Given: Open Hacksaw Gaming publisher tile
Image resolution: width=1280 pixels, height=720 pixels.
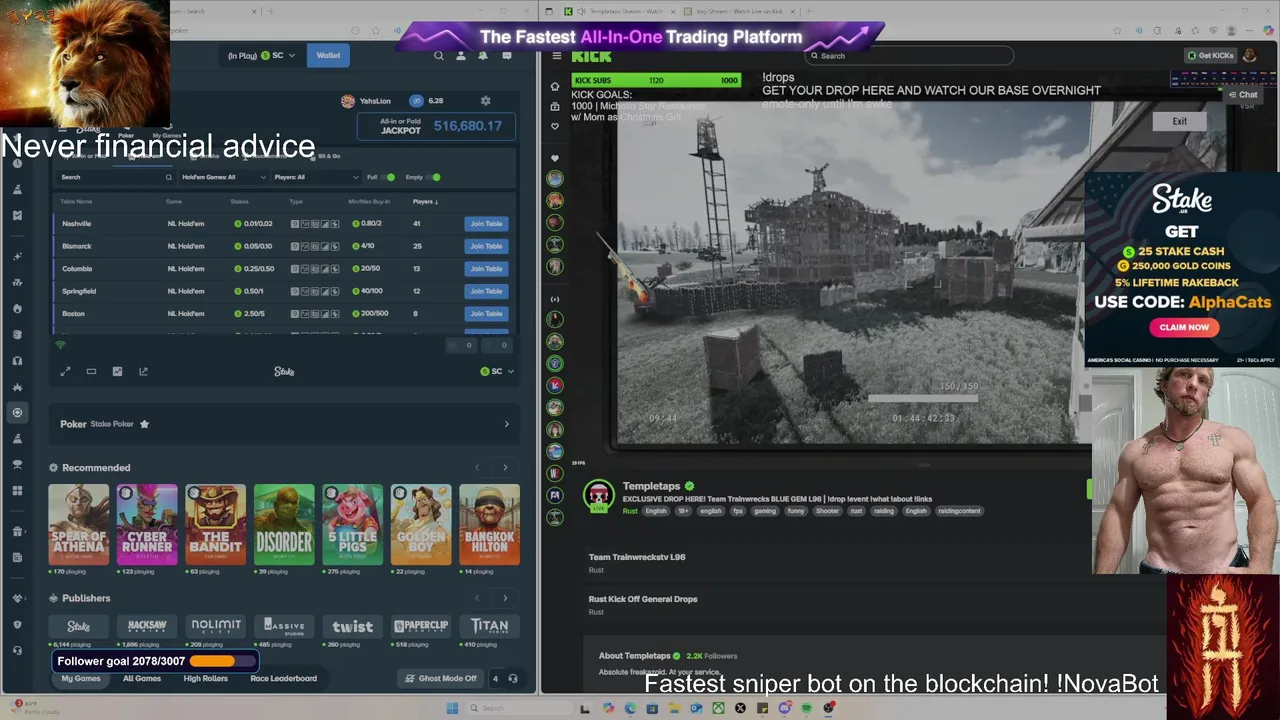Looking at the screenshot, I should pos(147,626).
